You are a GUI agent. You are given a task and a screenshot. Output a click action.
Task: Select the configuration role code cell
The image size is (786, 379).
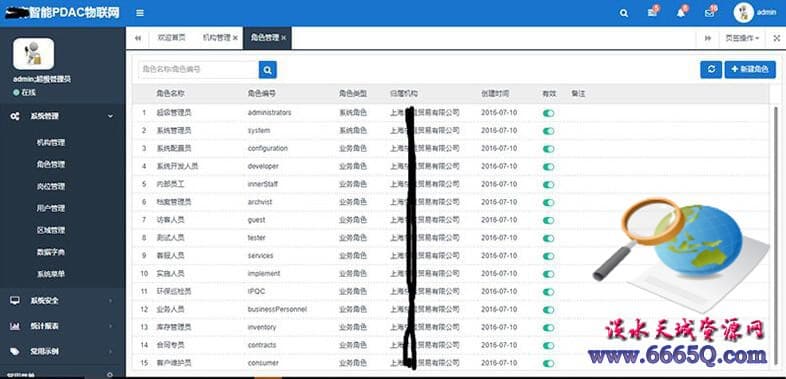[268, 148]
